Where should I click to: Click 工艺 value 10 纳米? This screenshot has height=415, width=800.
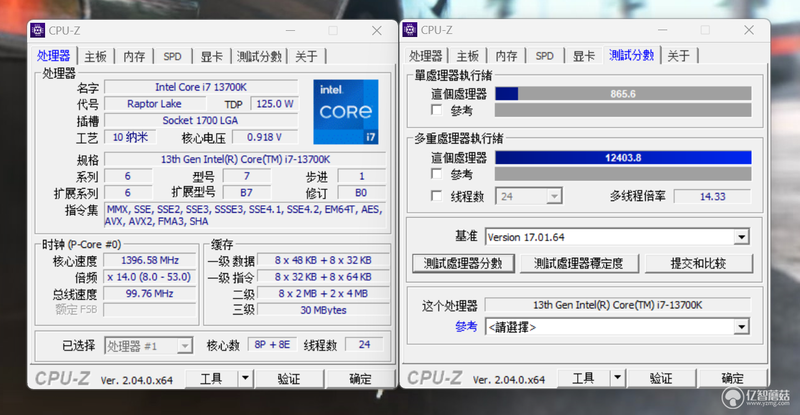tap(130, 137)
